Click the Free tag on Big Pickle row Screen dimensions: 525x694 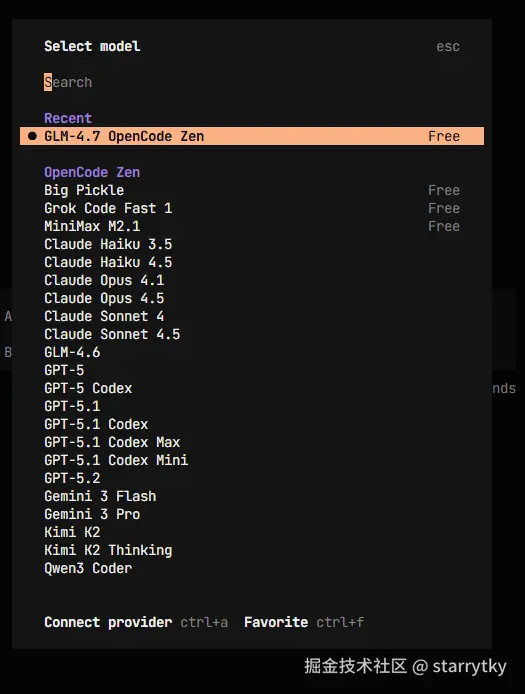point(444,190)
